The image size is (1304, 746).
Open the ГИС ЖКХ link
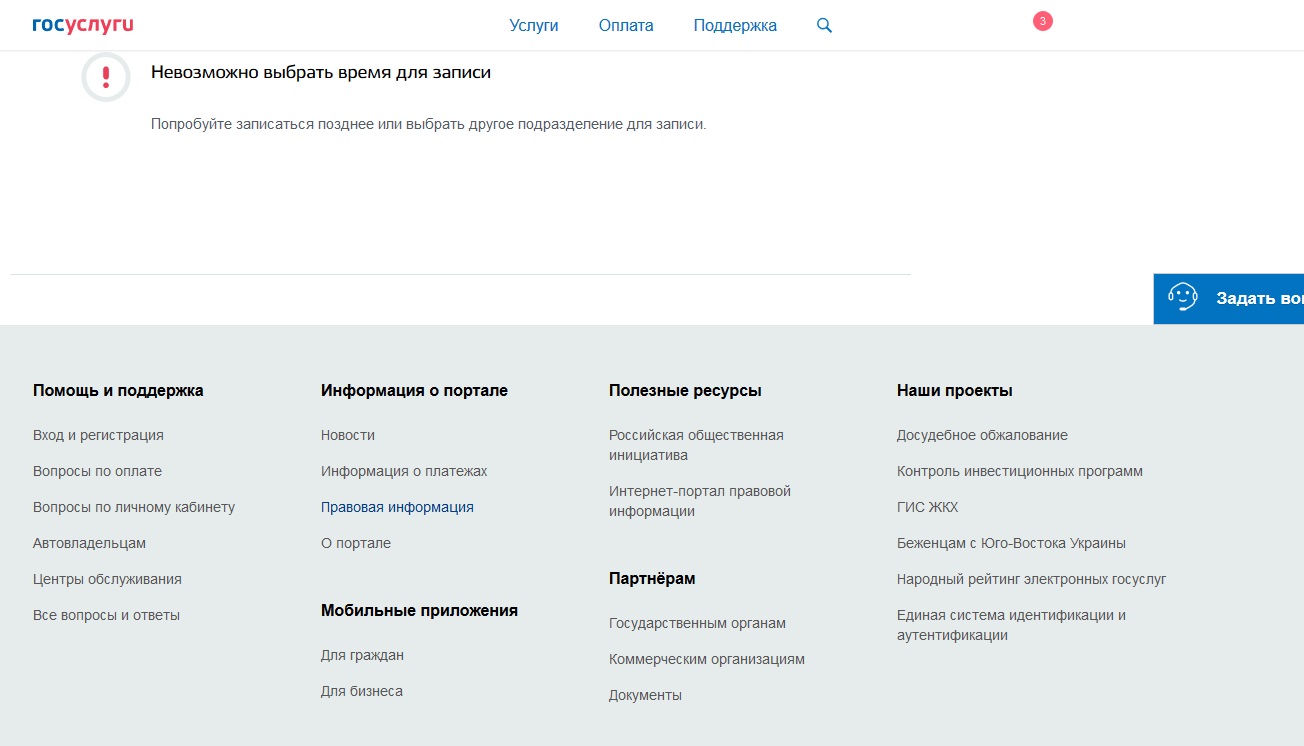click(x=927, y=507)
